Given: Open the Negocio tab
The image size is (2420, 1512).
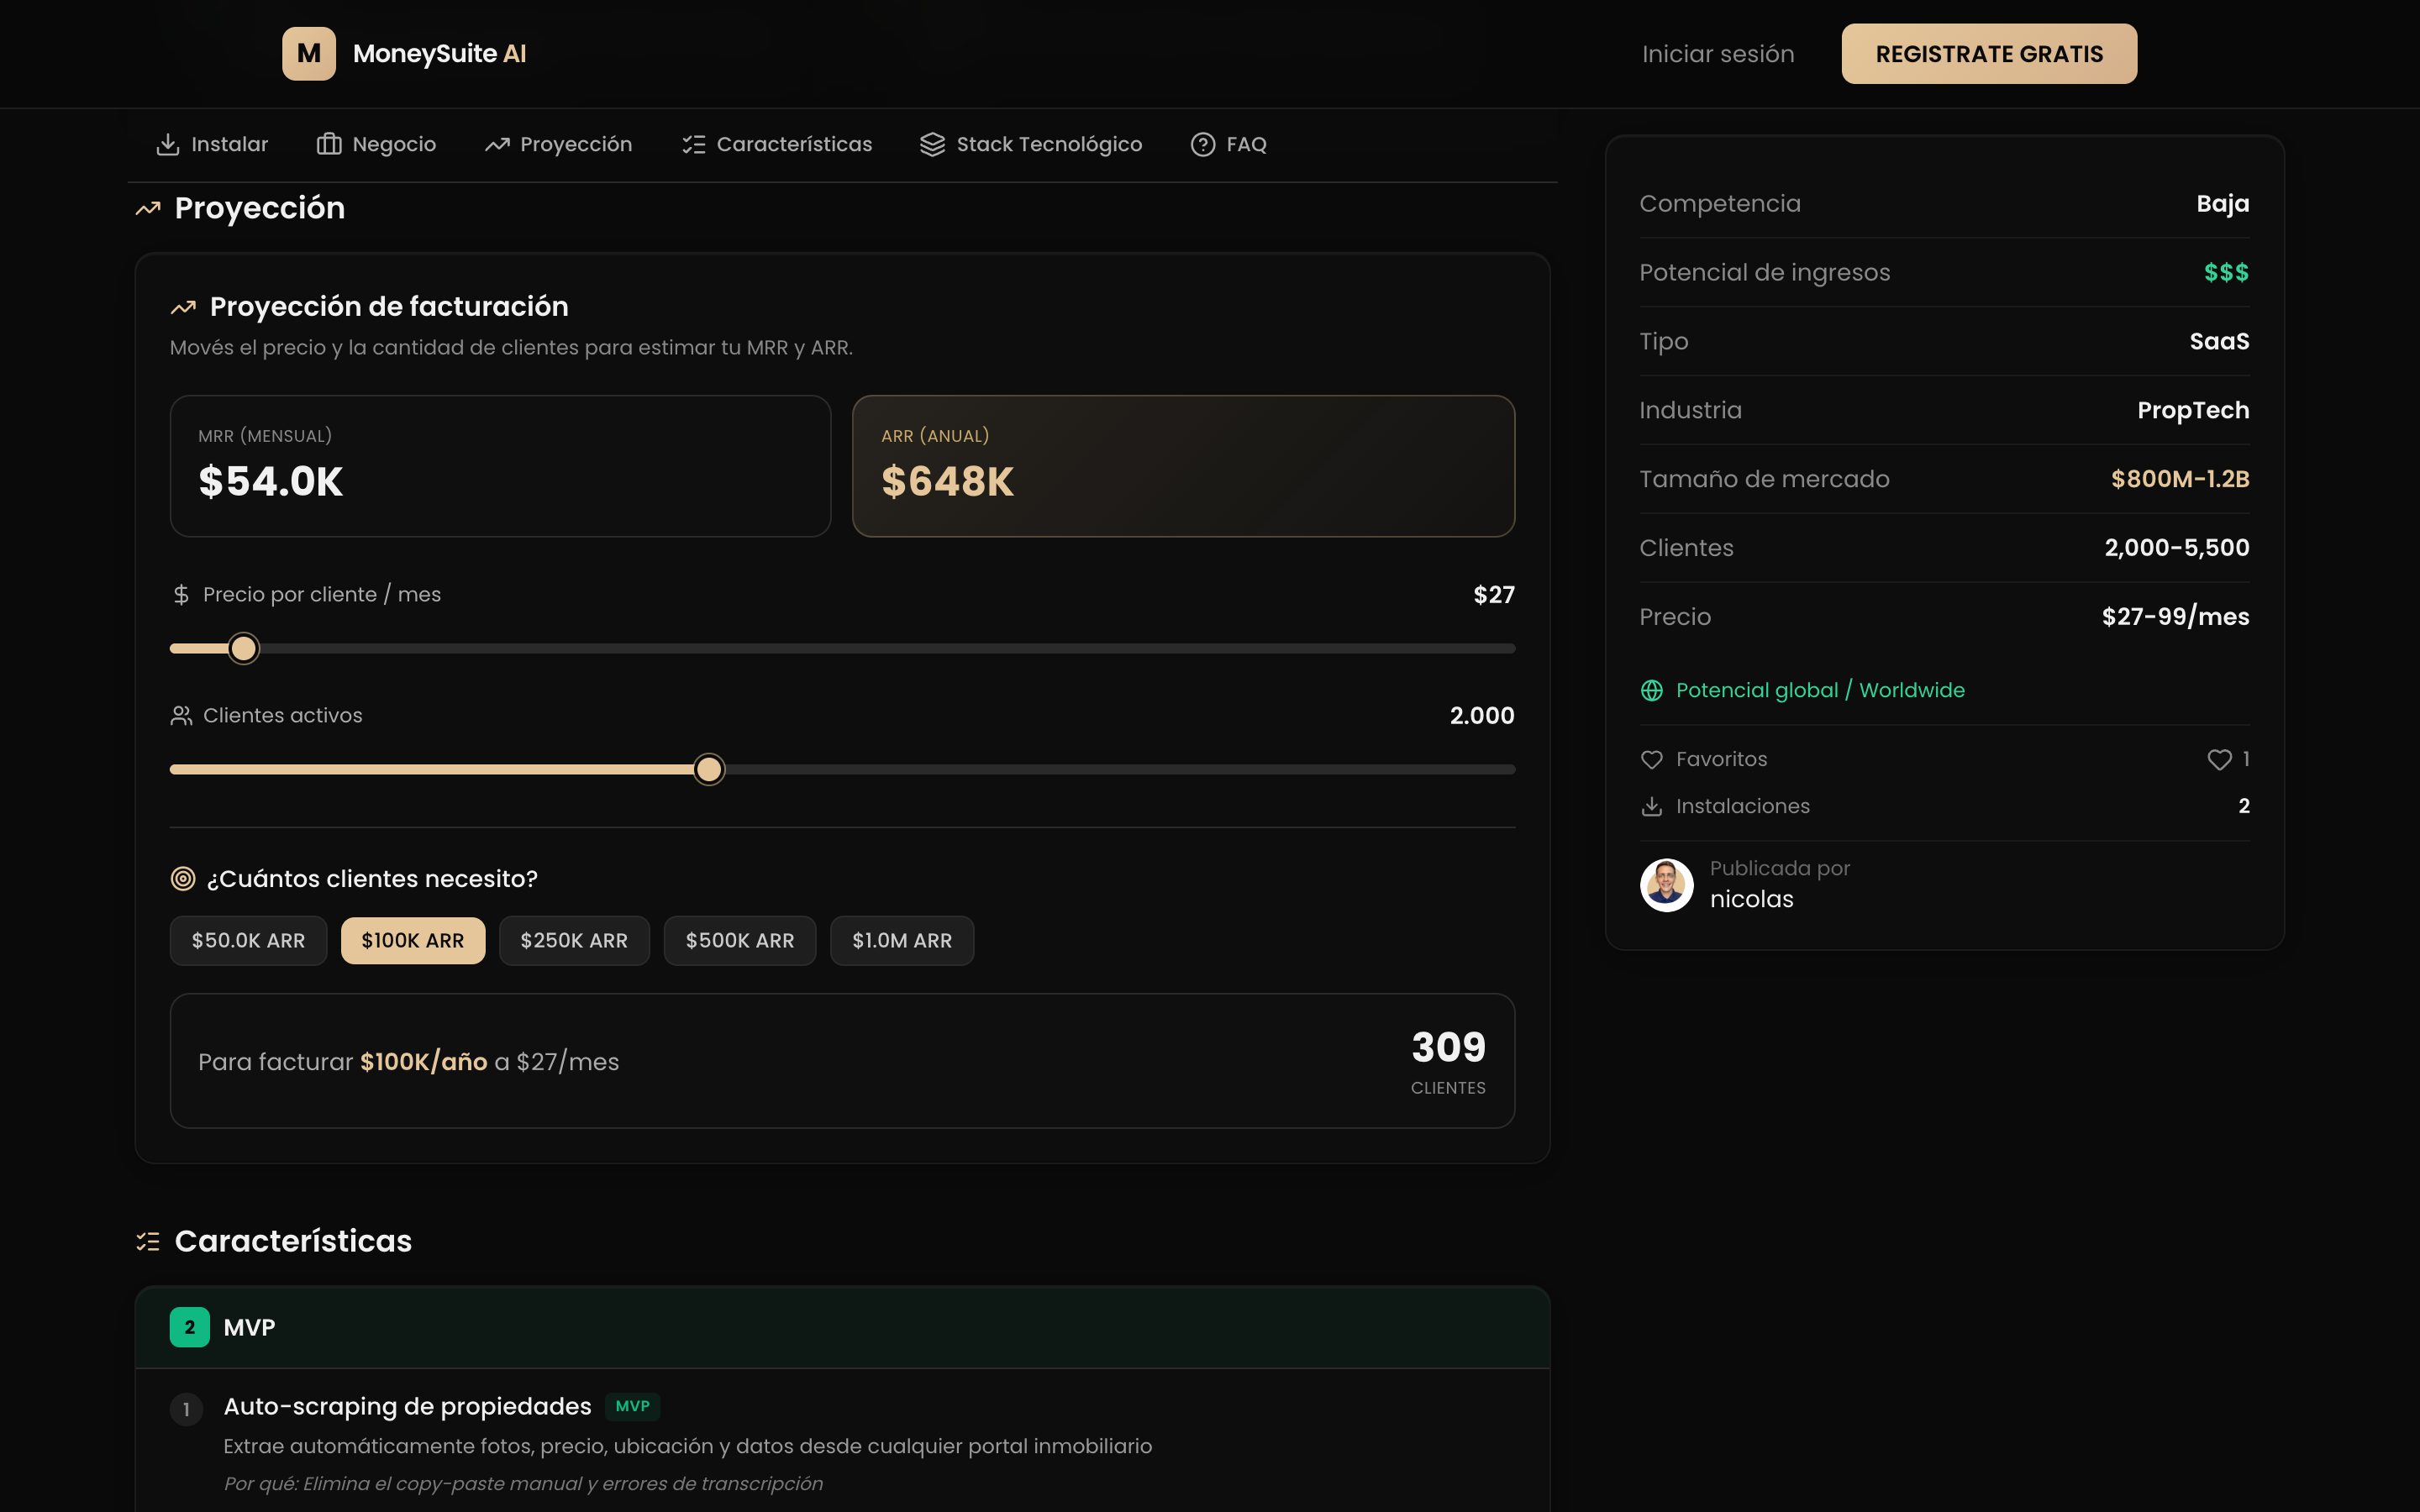Looking at the screenshot, I should click(377, 145).
